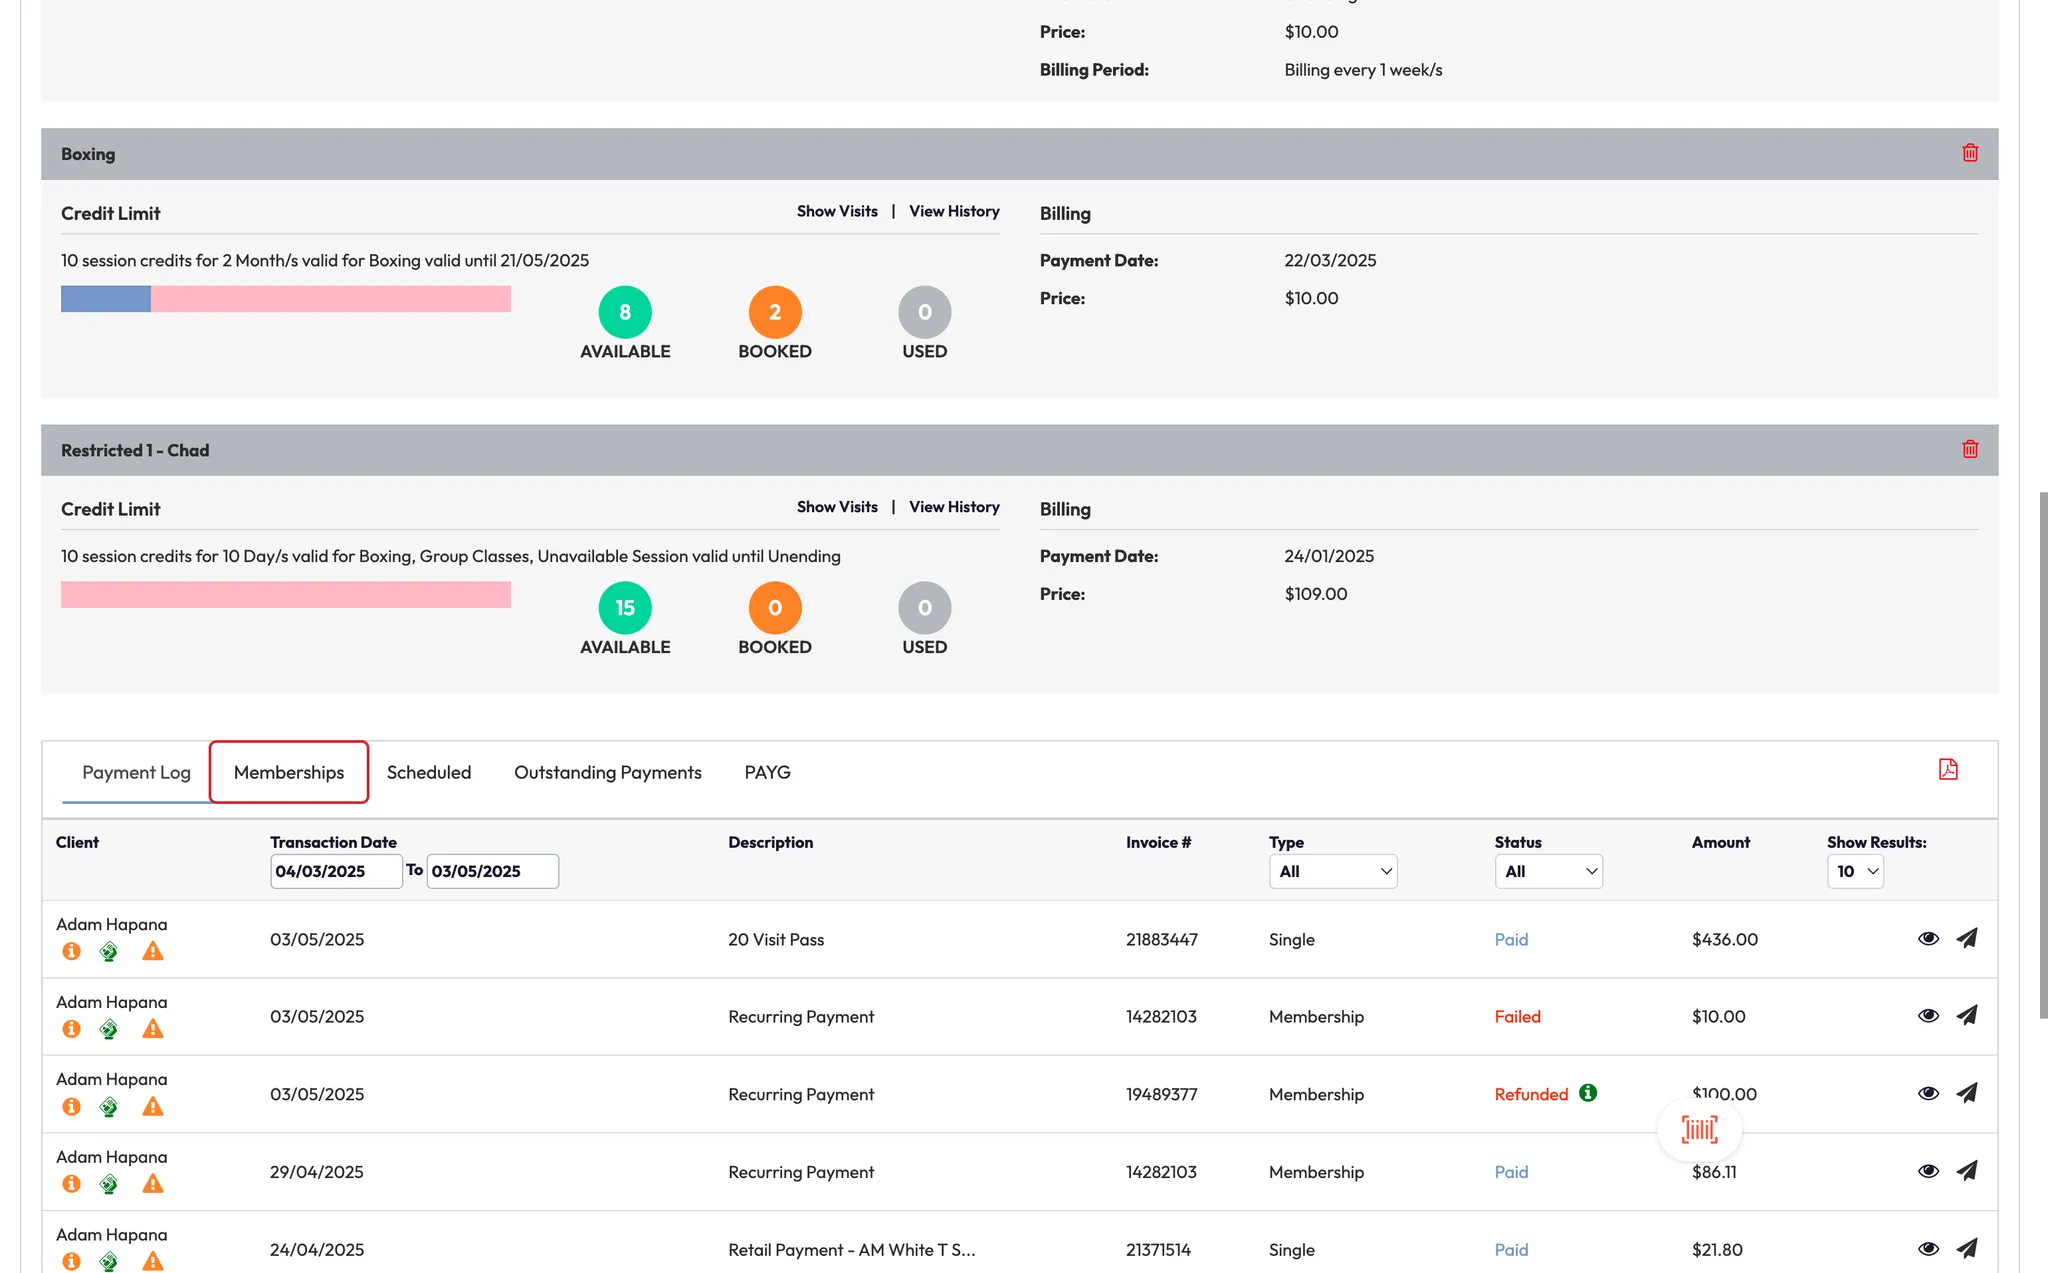Image resolution: width=2048 pixels, height=1273 pixels.
Task: Open the Type filter dropdown
Action: coord(1332,871)
